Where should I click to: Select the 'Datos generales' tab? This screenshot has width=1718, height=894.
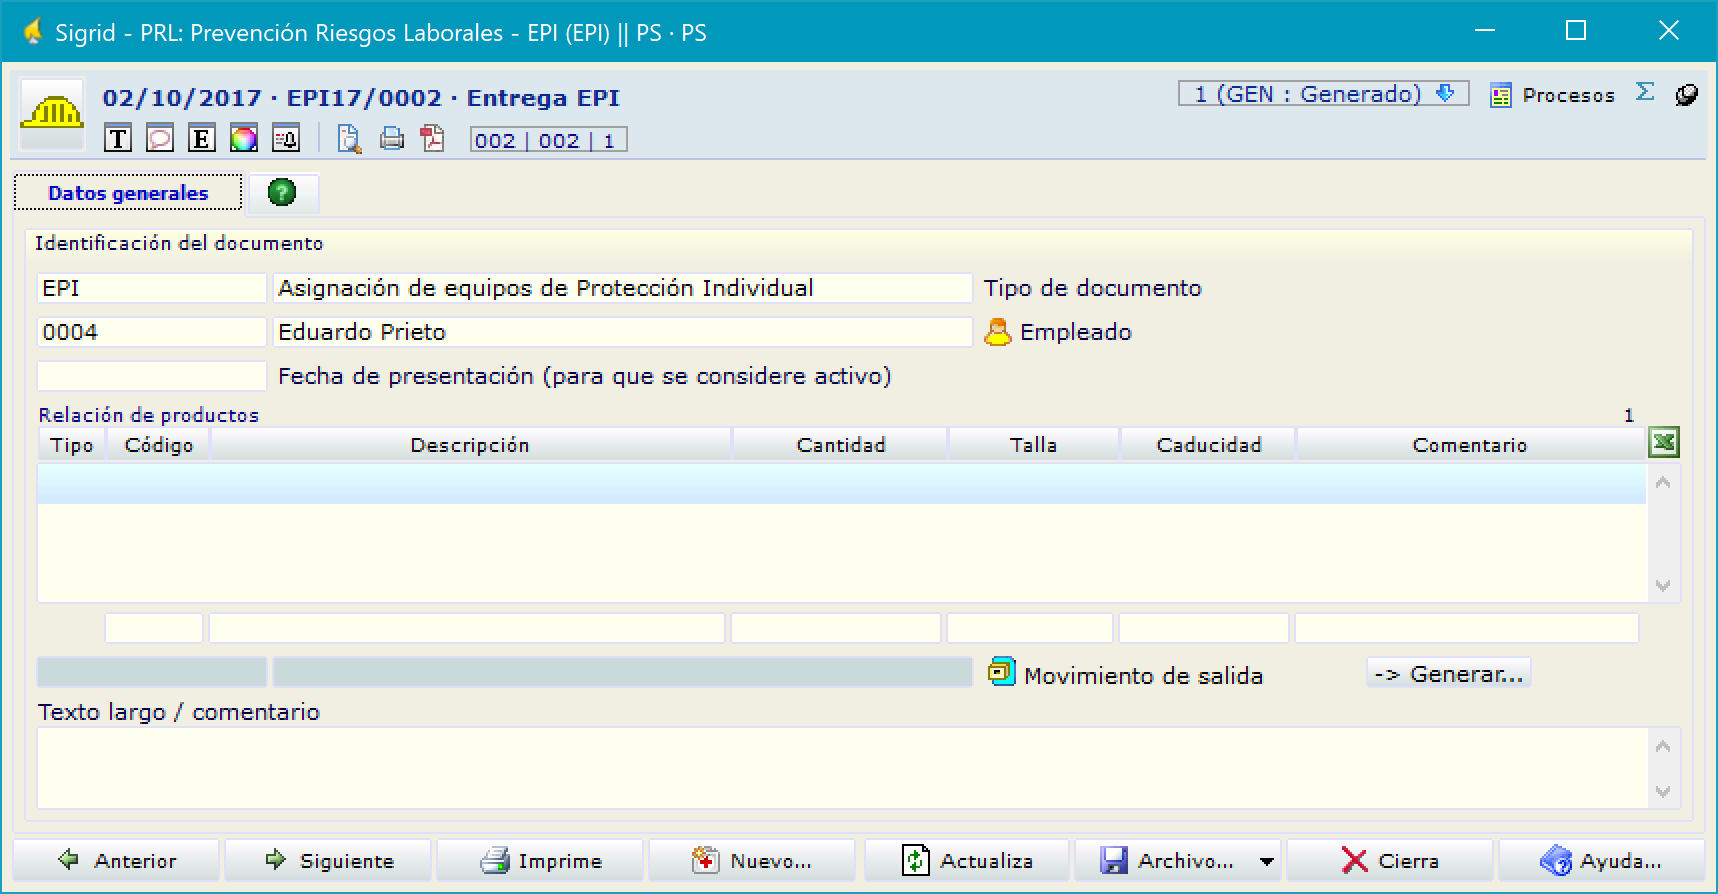click(x=128, y=193)
